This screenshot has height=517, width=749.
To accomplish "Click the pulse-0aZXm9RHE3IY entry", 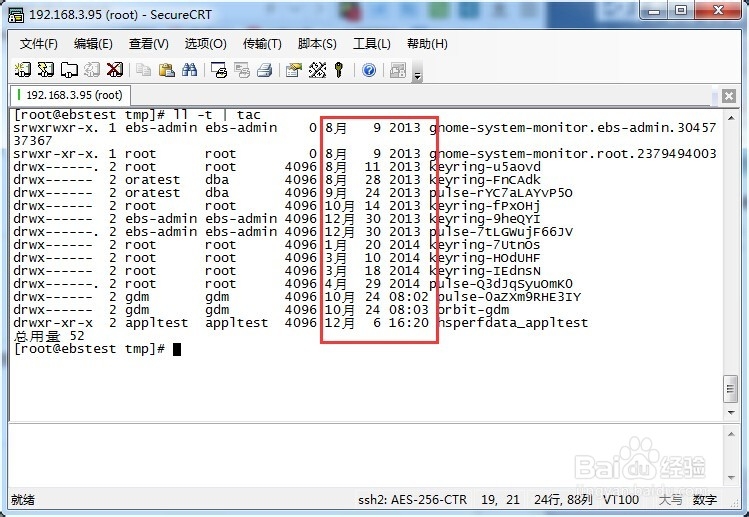I will point(509,297).
